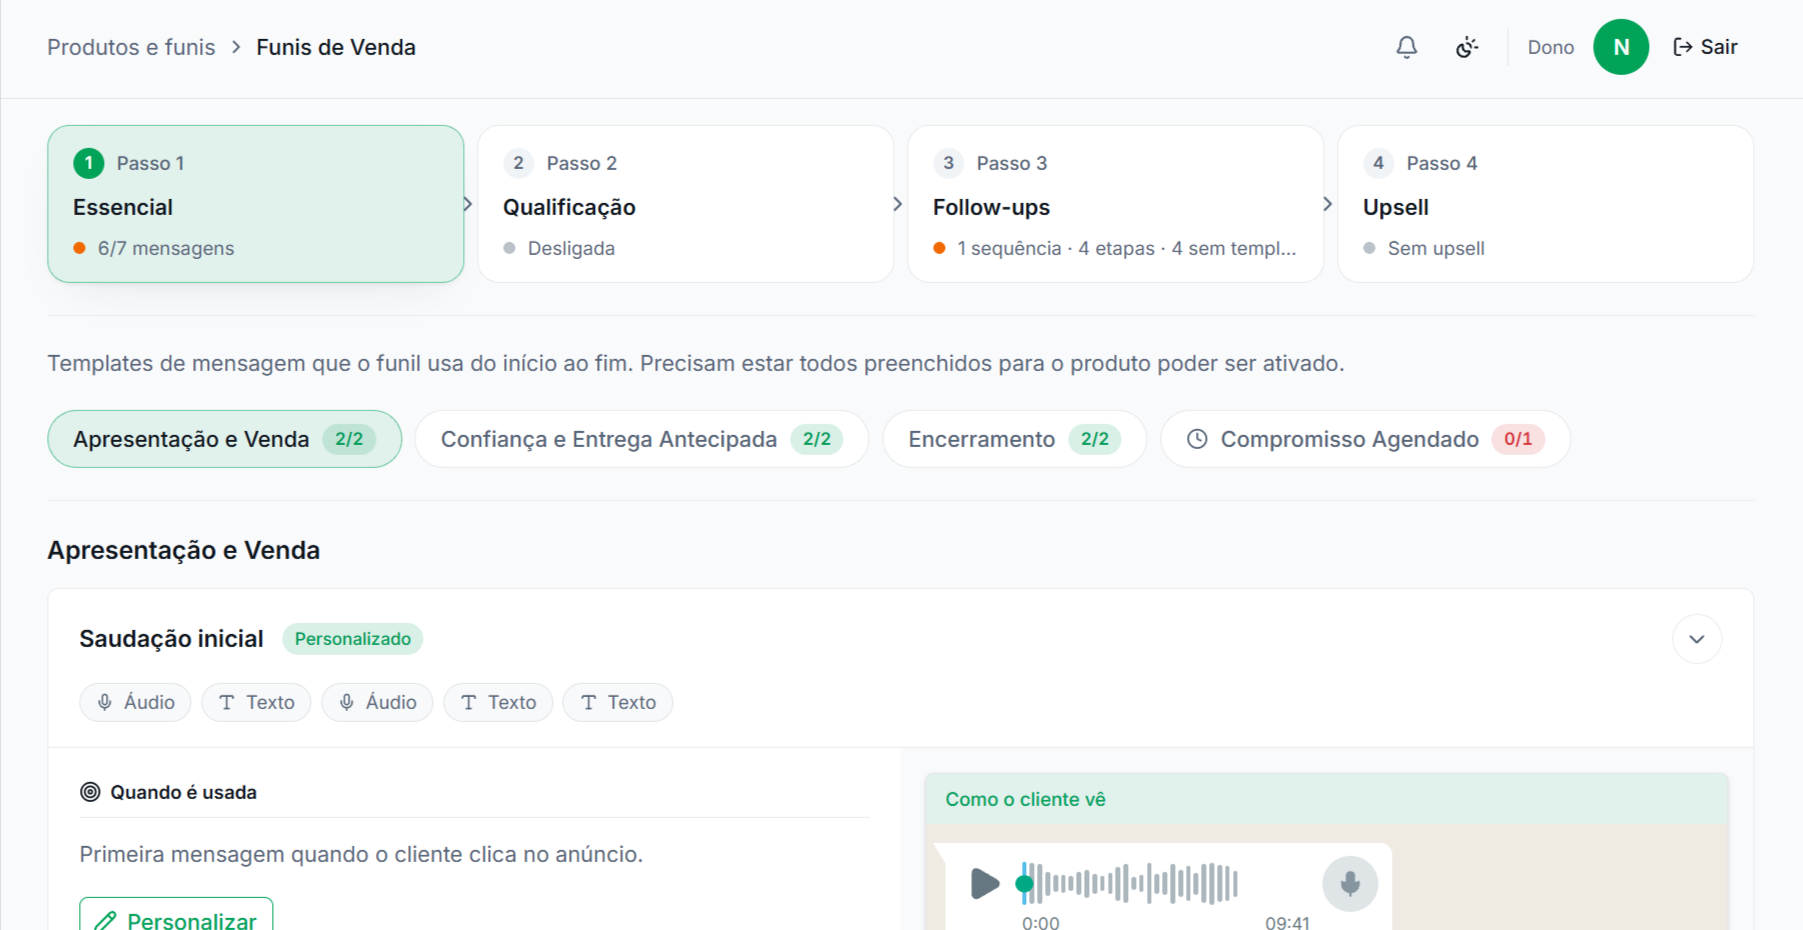This screenshot has height=930, width=1803.
Task: Click the first Áudio chip
Action: [x=135, y=702]
